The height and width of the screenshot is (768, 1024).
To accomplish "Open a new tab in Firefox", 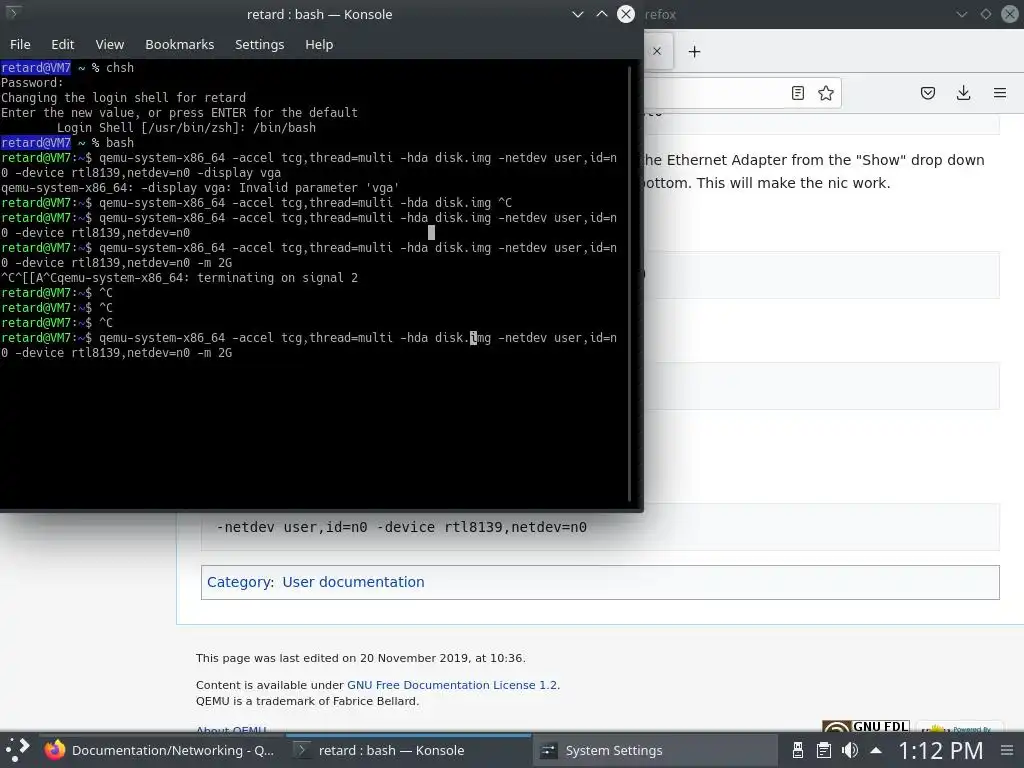I will tap(694, 52).
